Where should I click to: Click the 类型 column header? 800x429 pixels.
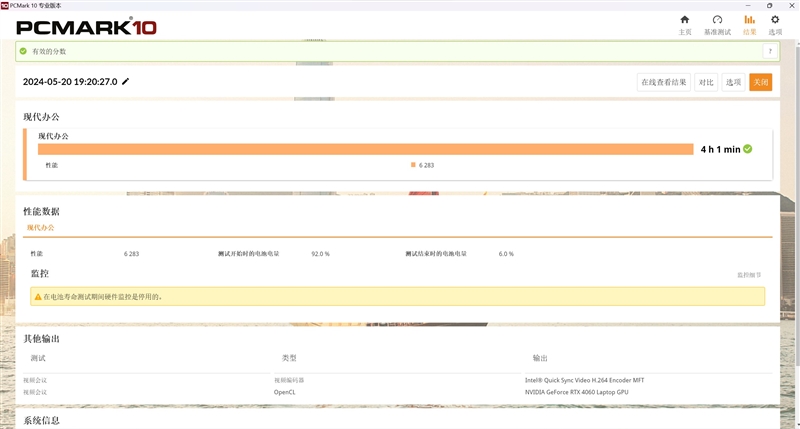[x=289, y=358]
